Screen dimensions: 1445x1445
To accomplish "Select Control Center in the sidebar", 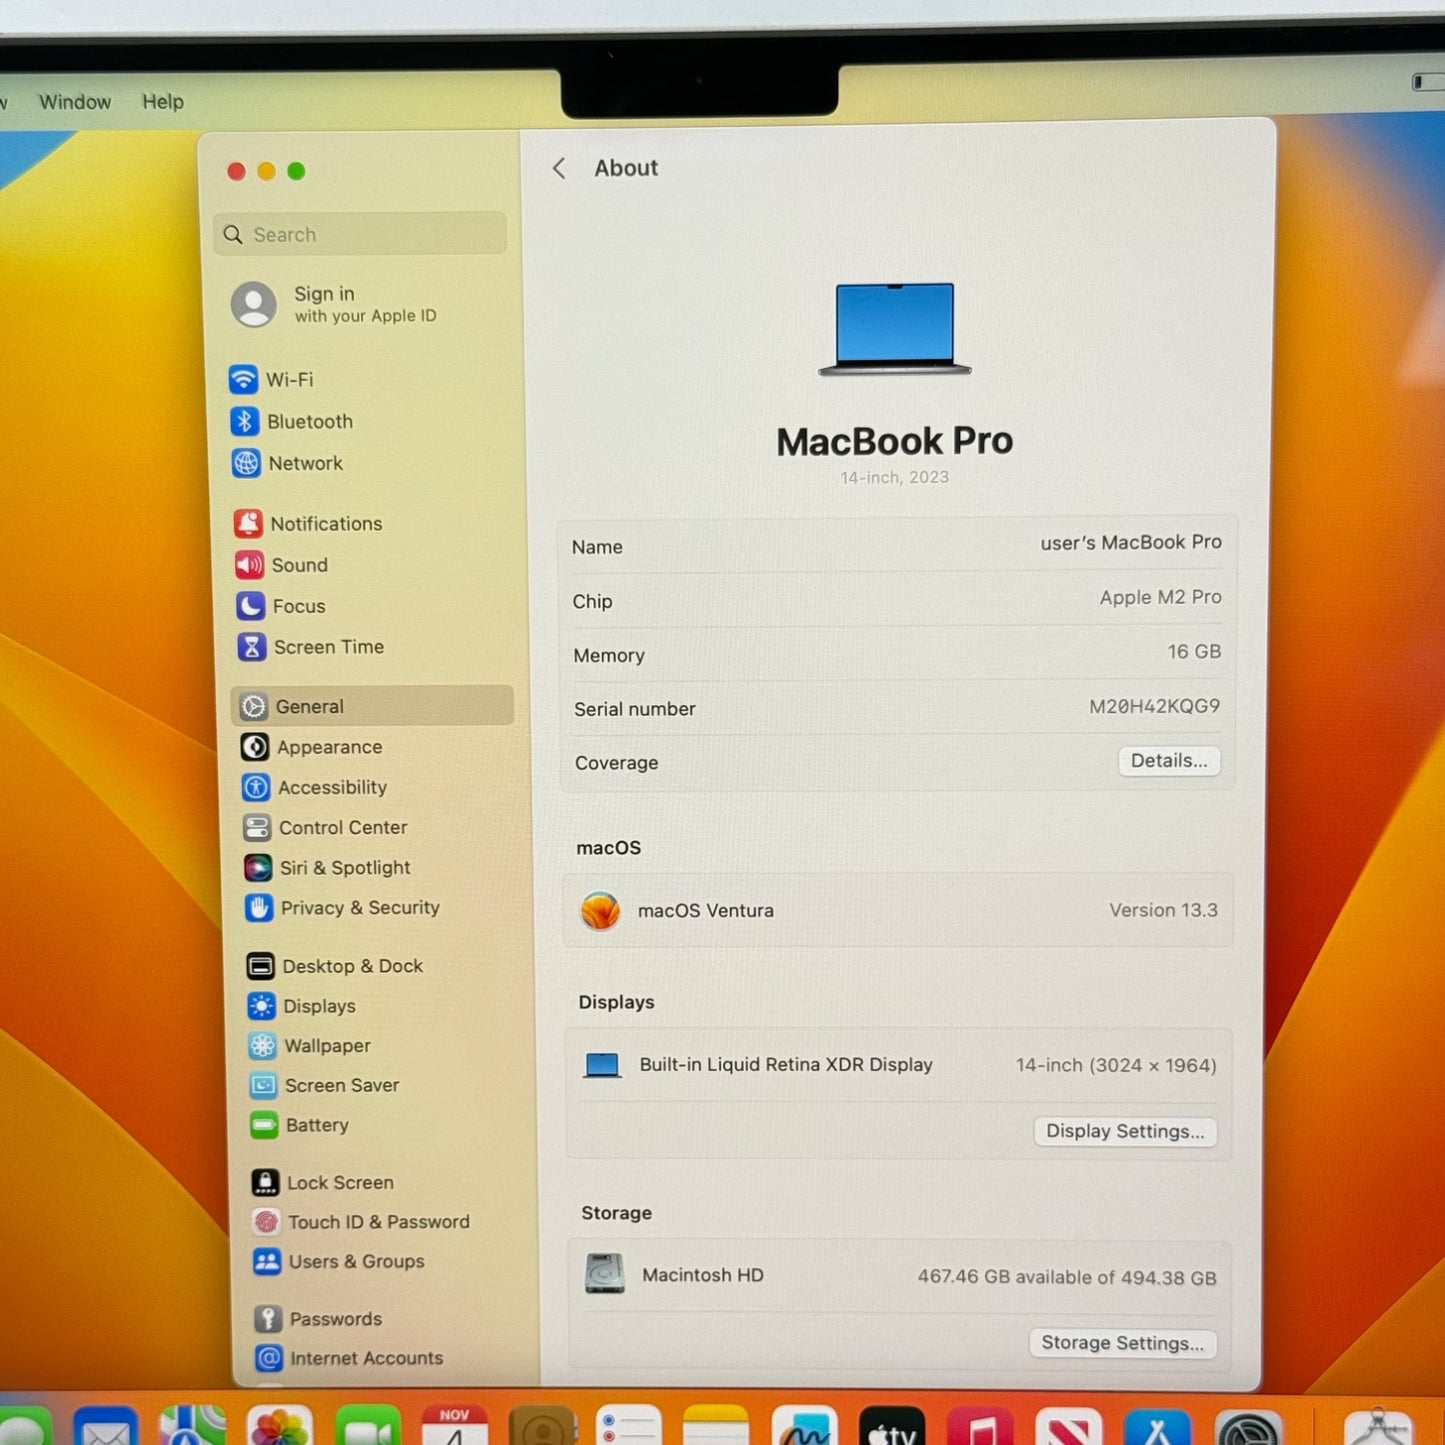I will pyautogui.click(x=343, y=827).
